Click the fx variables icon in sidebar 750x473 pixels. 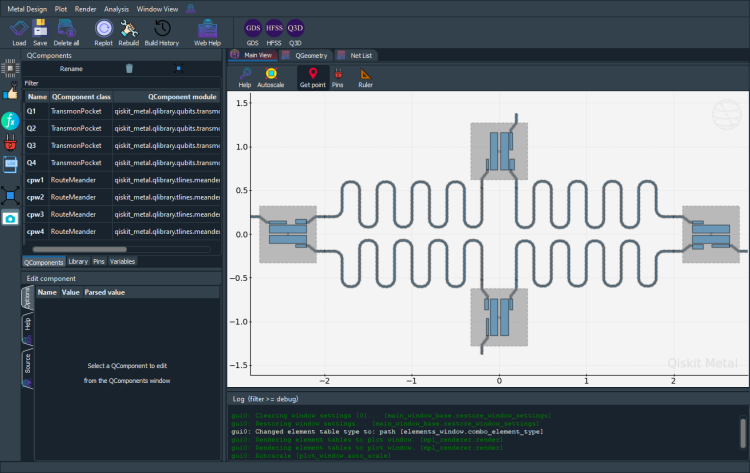(x=10, y=121)
